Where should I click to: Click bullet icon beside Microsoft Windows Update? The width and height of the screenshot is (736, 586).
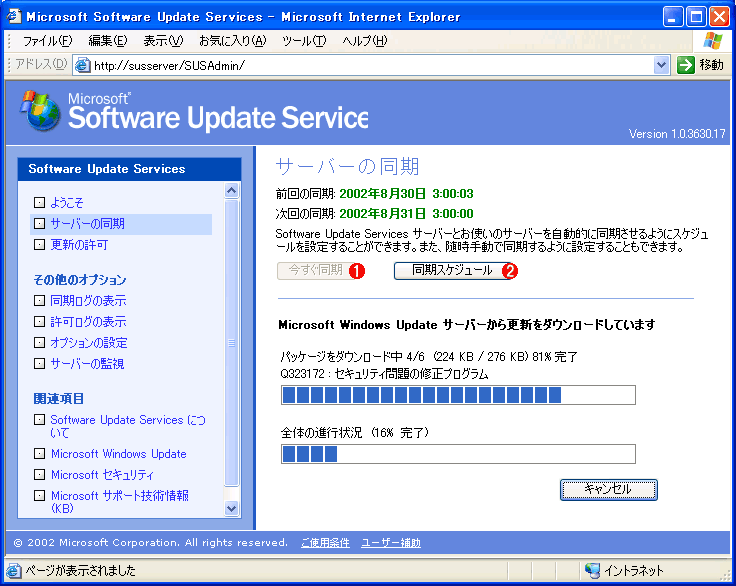39,454
